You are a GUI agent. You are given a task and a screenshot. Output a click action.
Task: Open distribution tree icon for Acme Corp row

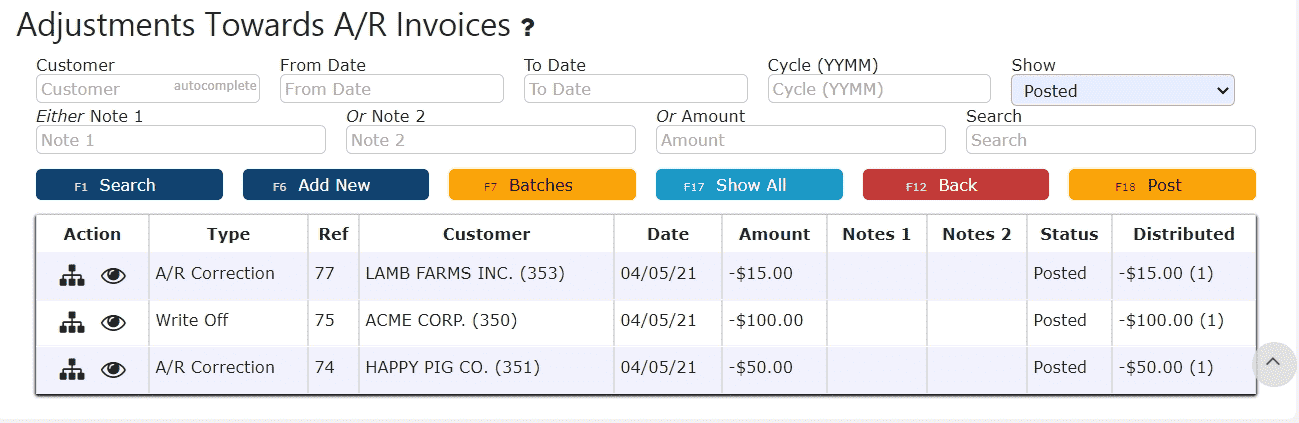tap(72, 322)
